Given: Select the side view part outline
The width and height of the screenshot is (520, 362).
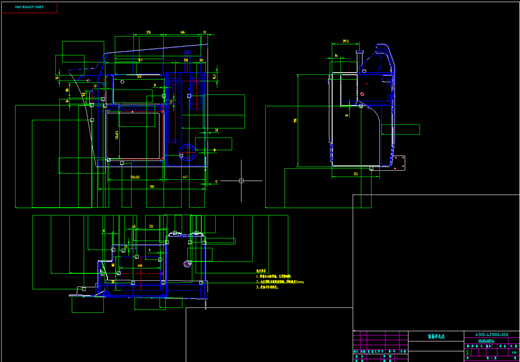Looking at the screenshot, I should click(362, 106).
